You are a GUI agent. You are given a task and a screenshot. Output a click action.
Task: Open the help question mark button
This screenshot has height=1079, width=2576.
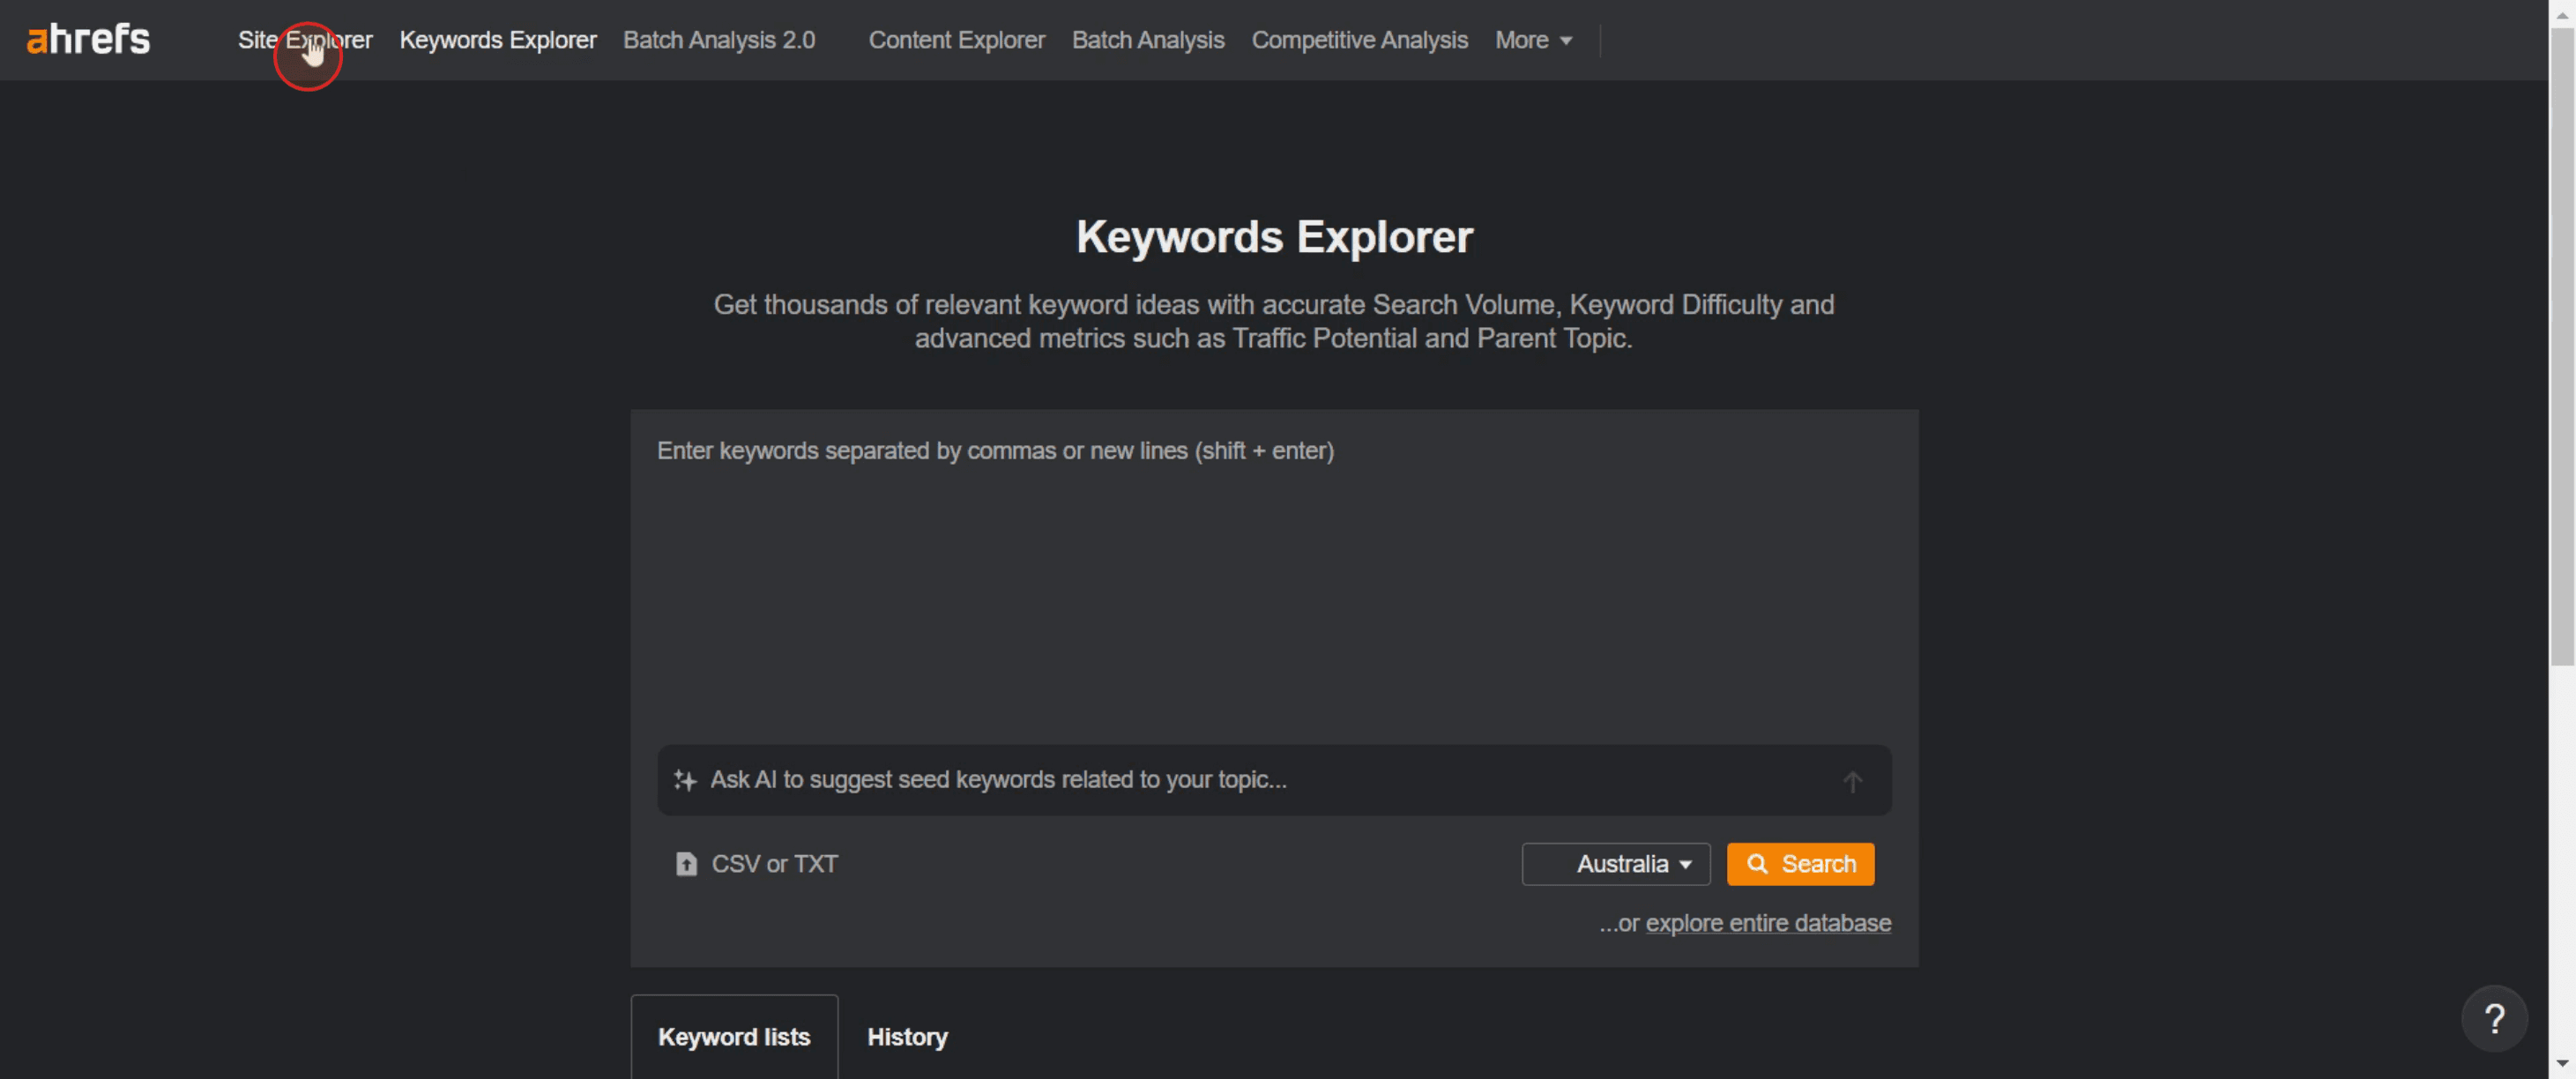[2494, 1019]
